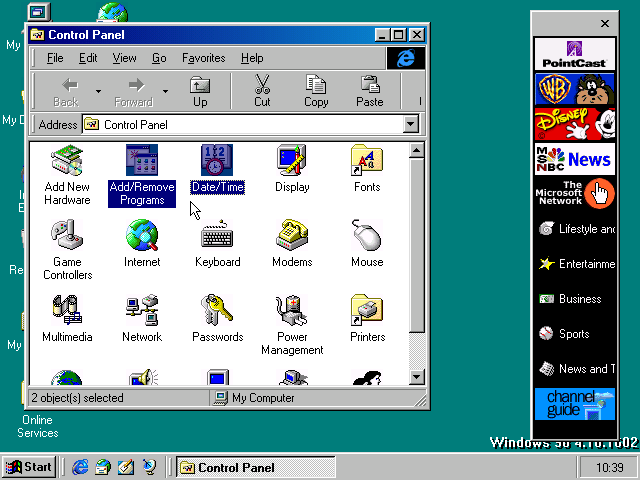Image resolution: width=640 pixels, height=480 pixels.
Task: Open the View menu
Action: pos(124,58)
